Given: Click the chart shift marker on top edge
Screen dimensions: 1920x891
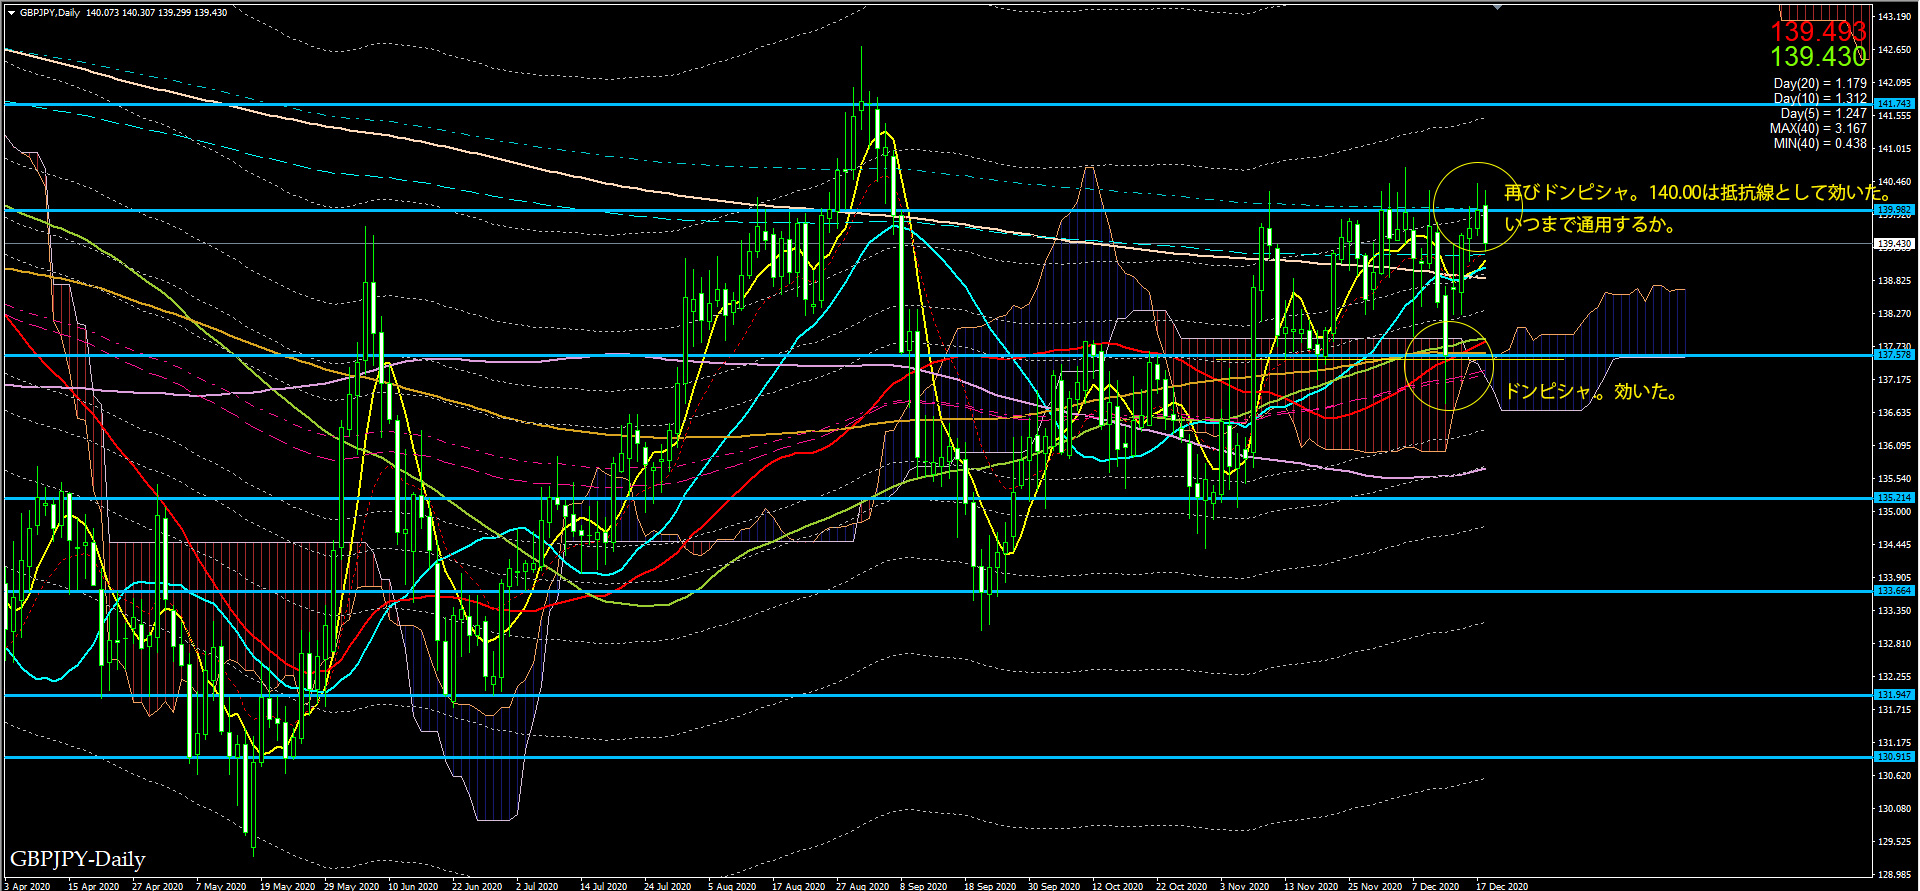Looking at the screenshot, I should pos(1497,6).
